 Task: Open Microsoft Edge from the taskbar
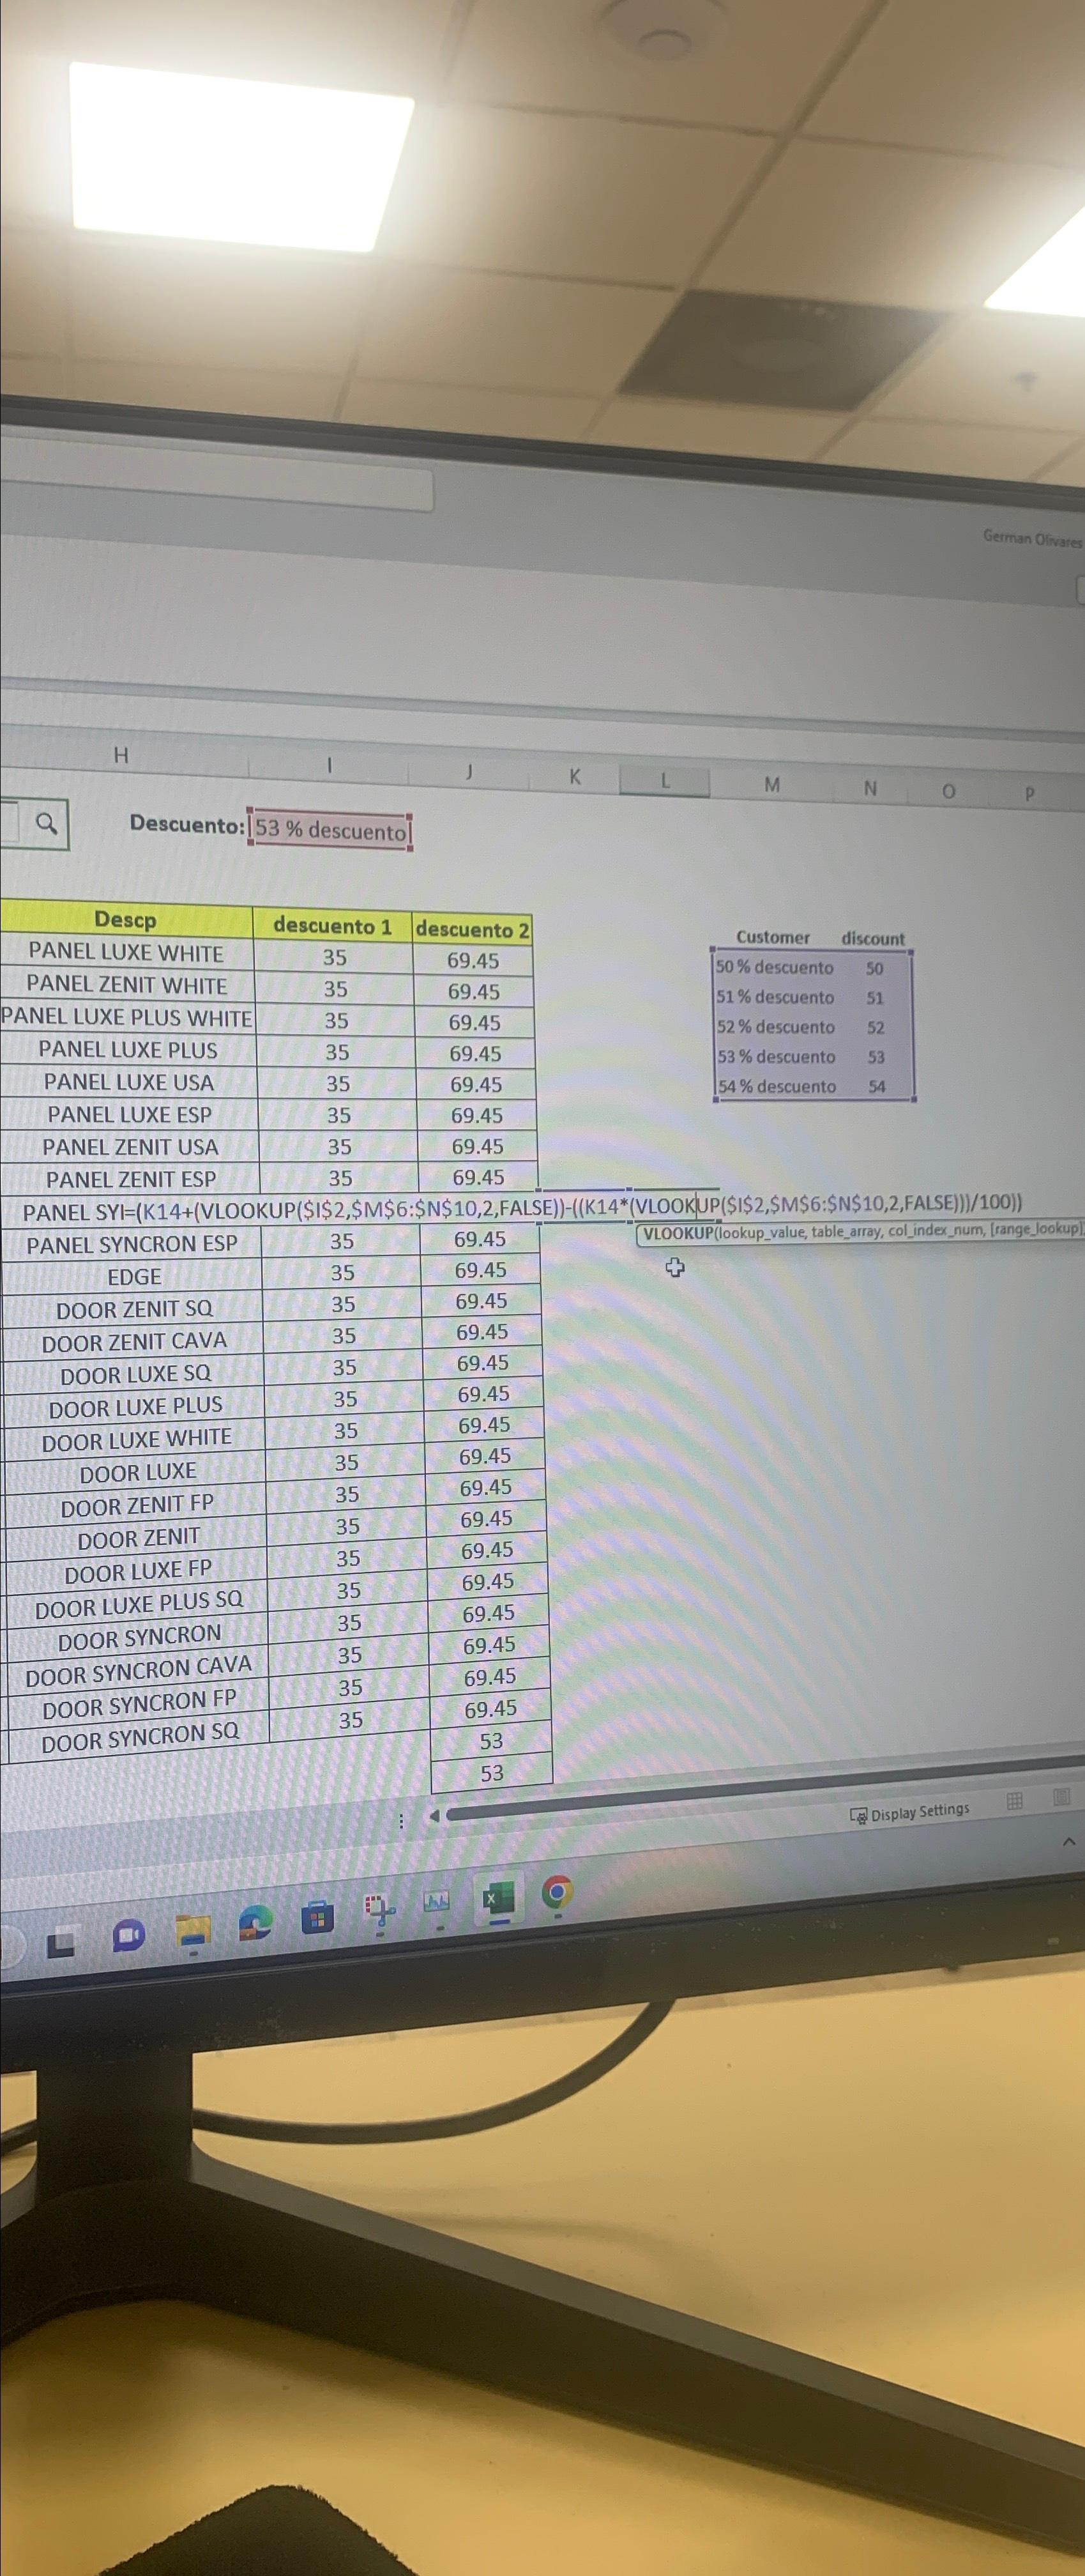point(255,1922)
